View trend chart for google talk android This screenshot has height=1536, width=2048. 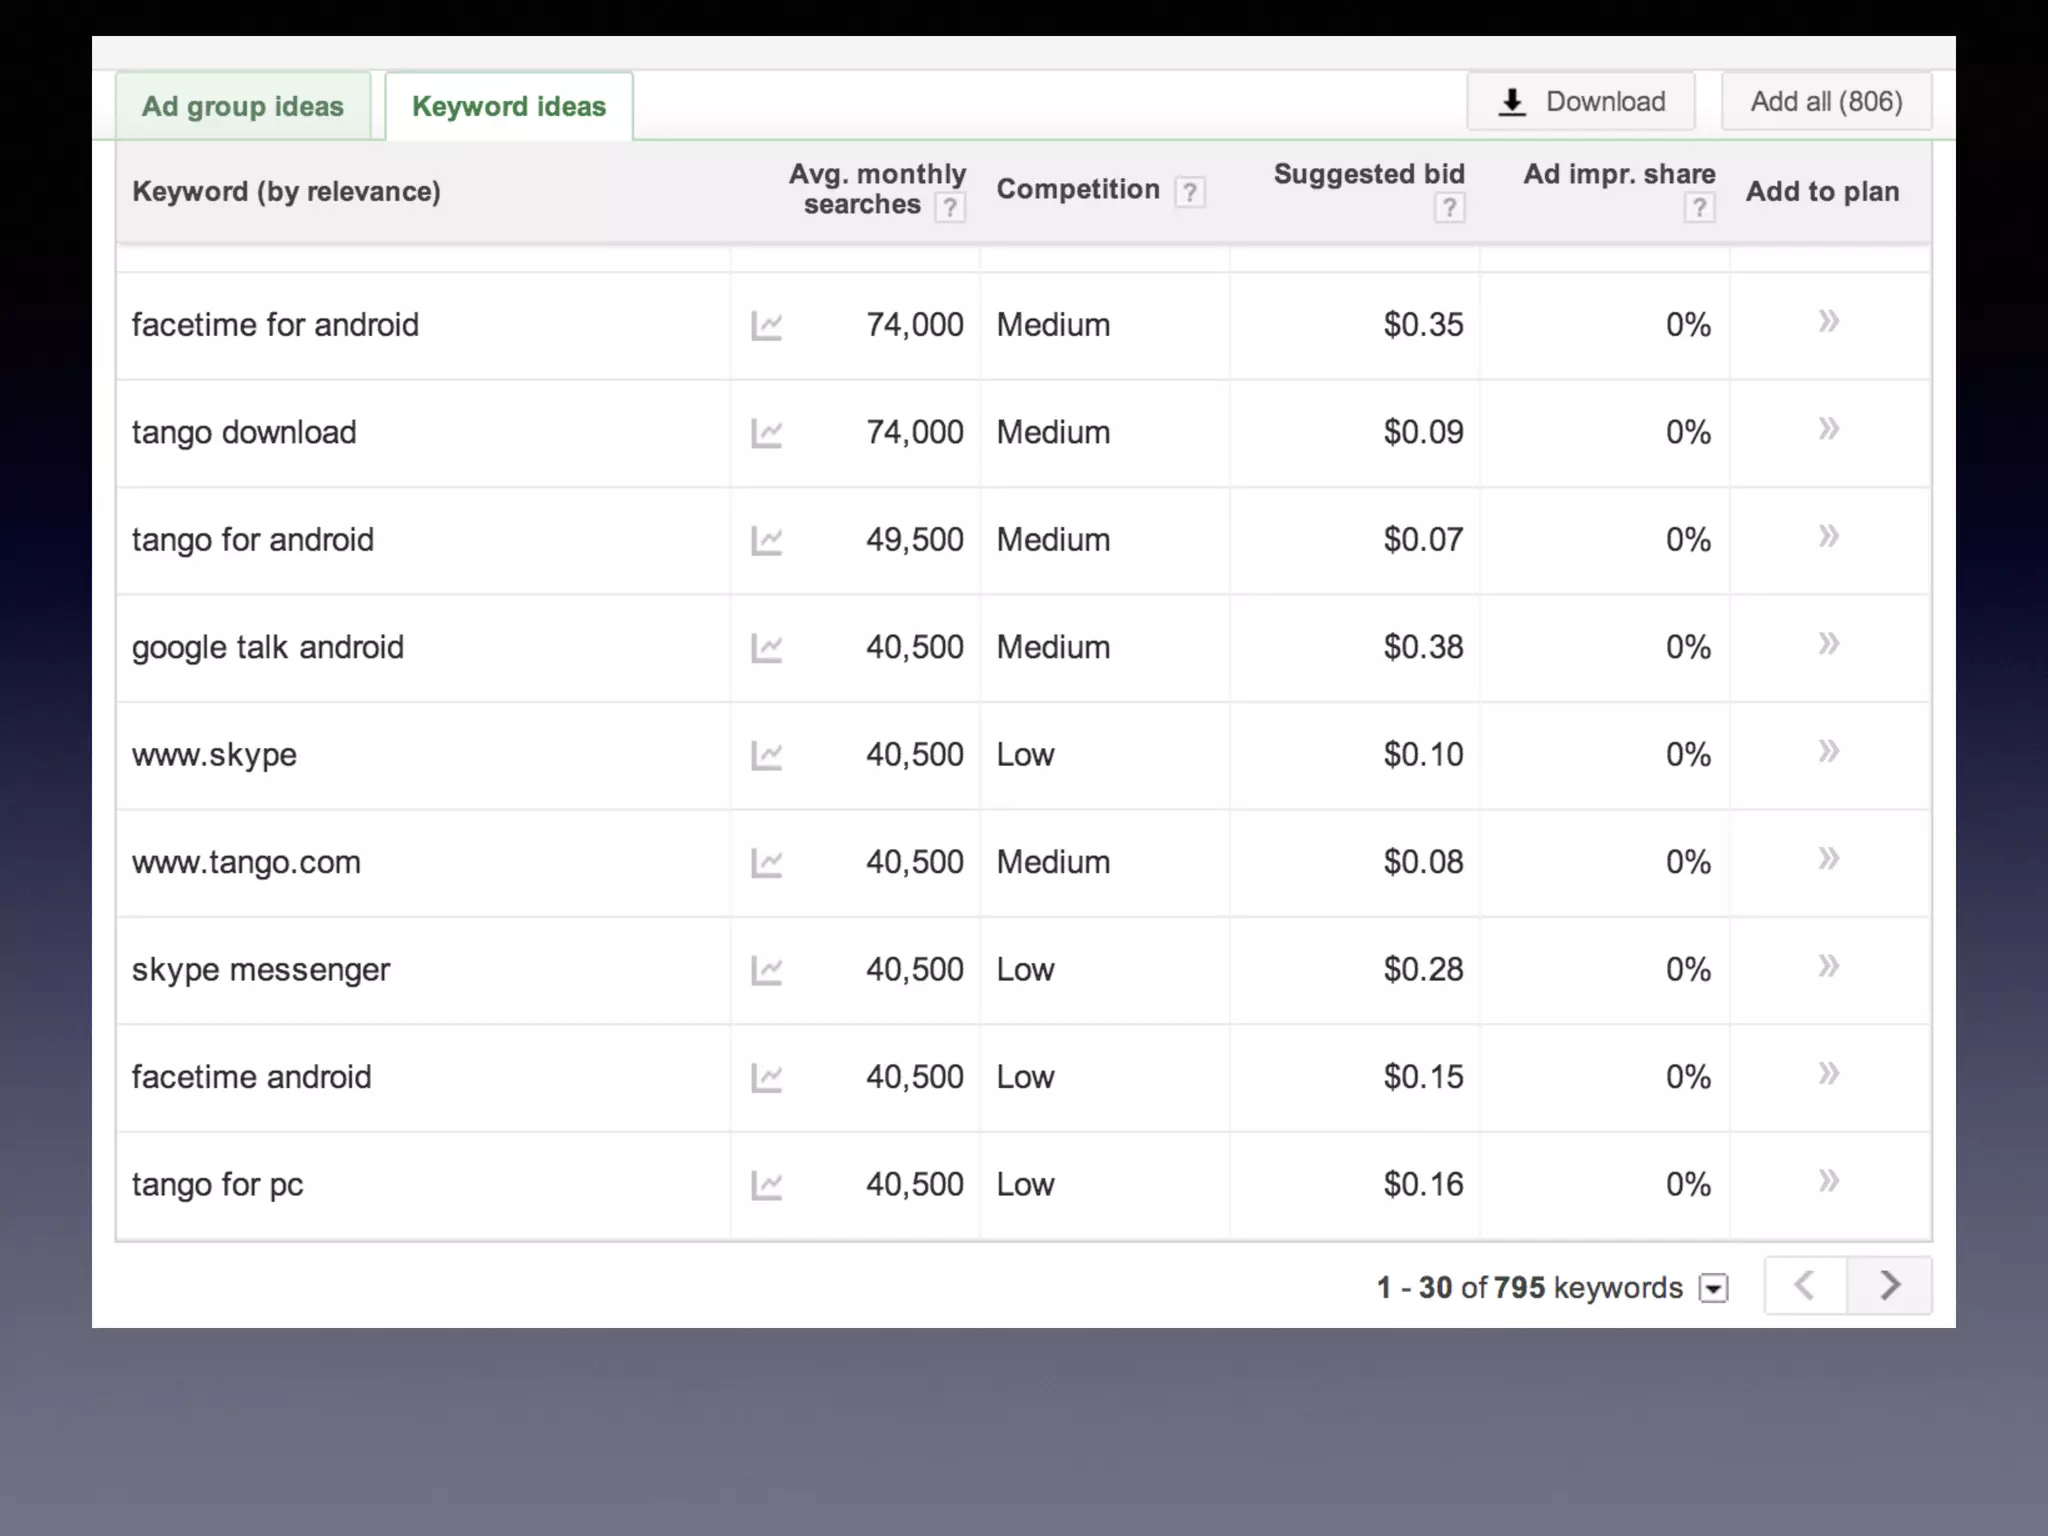pyautogui.click(x=766, y=648)
